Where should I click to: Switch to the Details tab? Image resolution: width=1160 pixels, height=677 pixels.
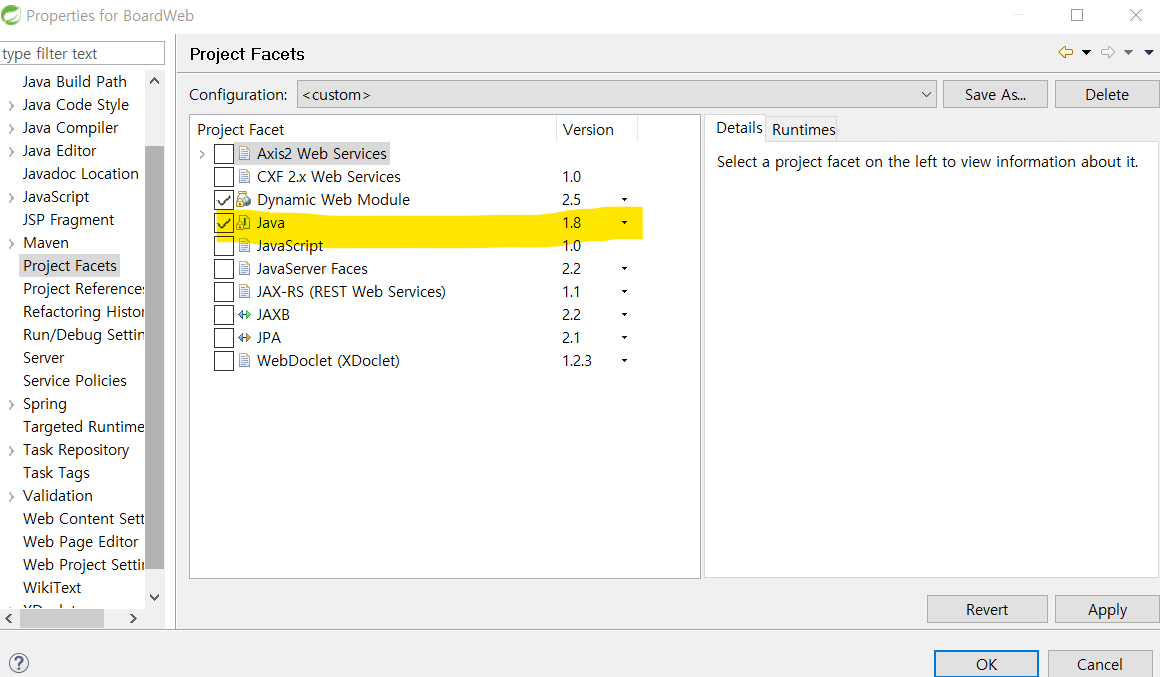(738, 128)
